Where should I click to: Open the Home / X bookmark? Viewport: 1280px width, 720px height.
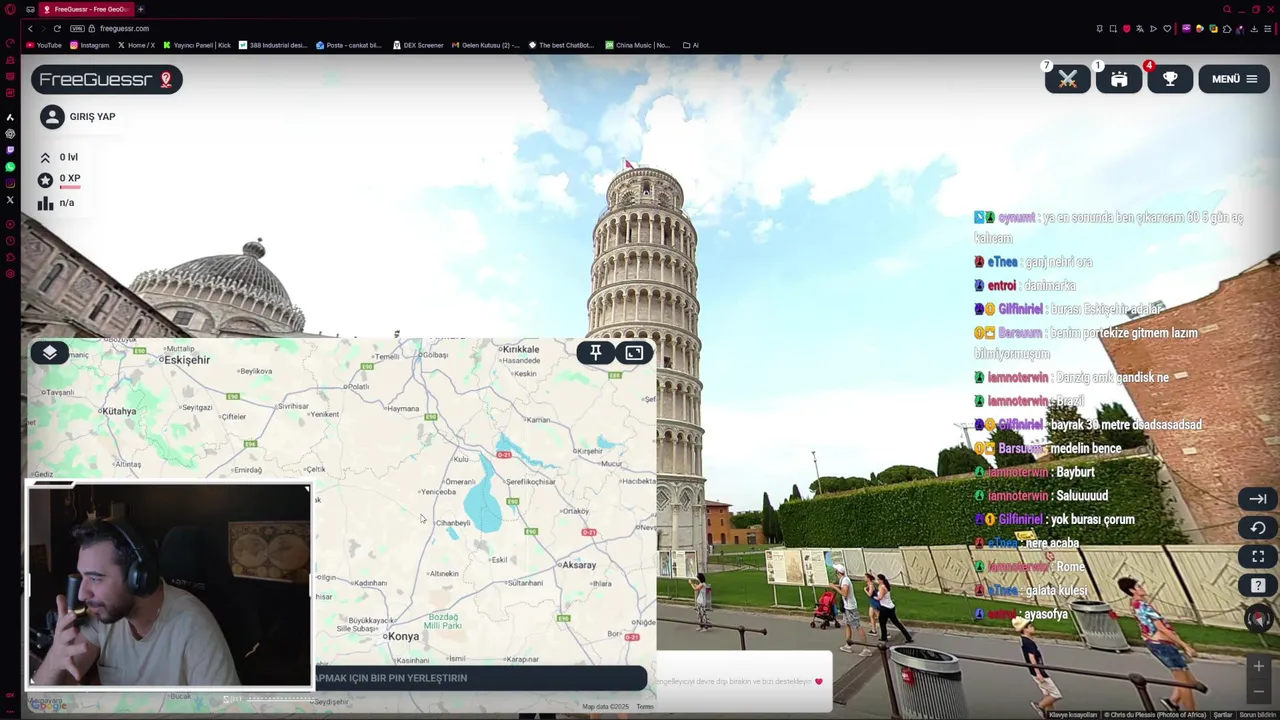(136, 45)
